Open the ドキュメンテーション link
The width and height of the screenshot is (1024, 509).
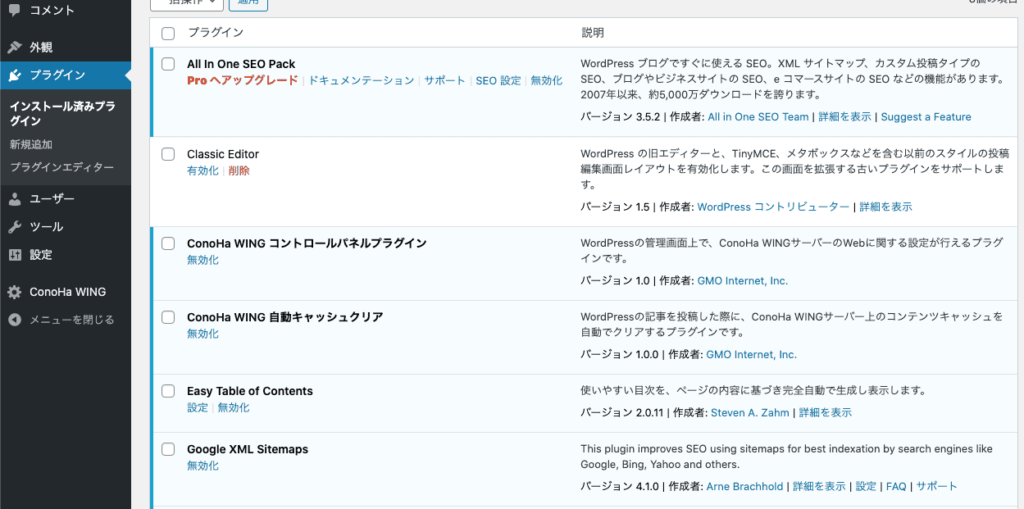pyautogui.click(x=361, y=80)
